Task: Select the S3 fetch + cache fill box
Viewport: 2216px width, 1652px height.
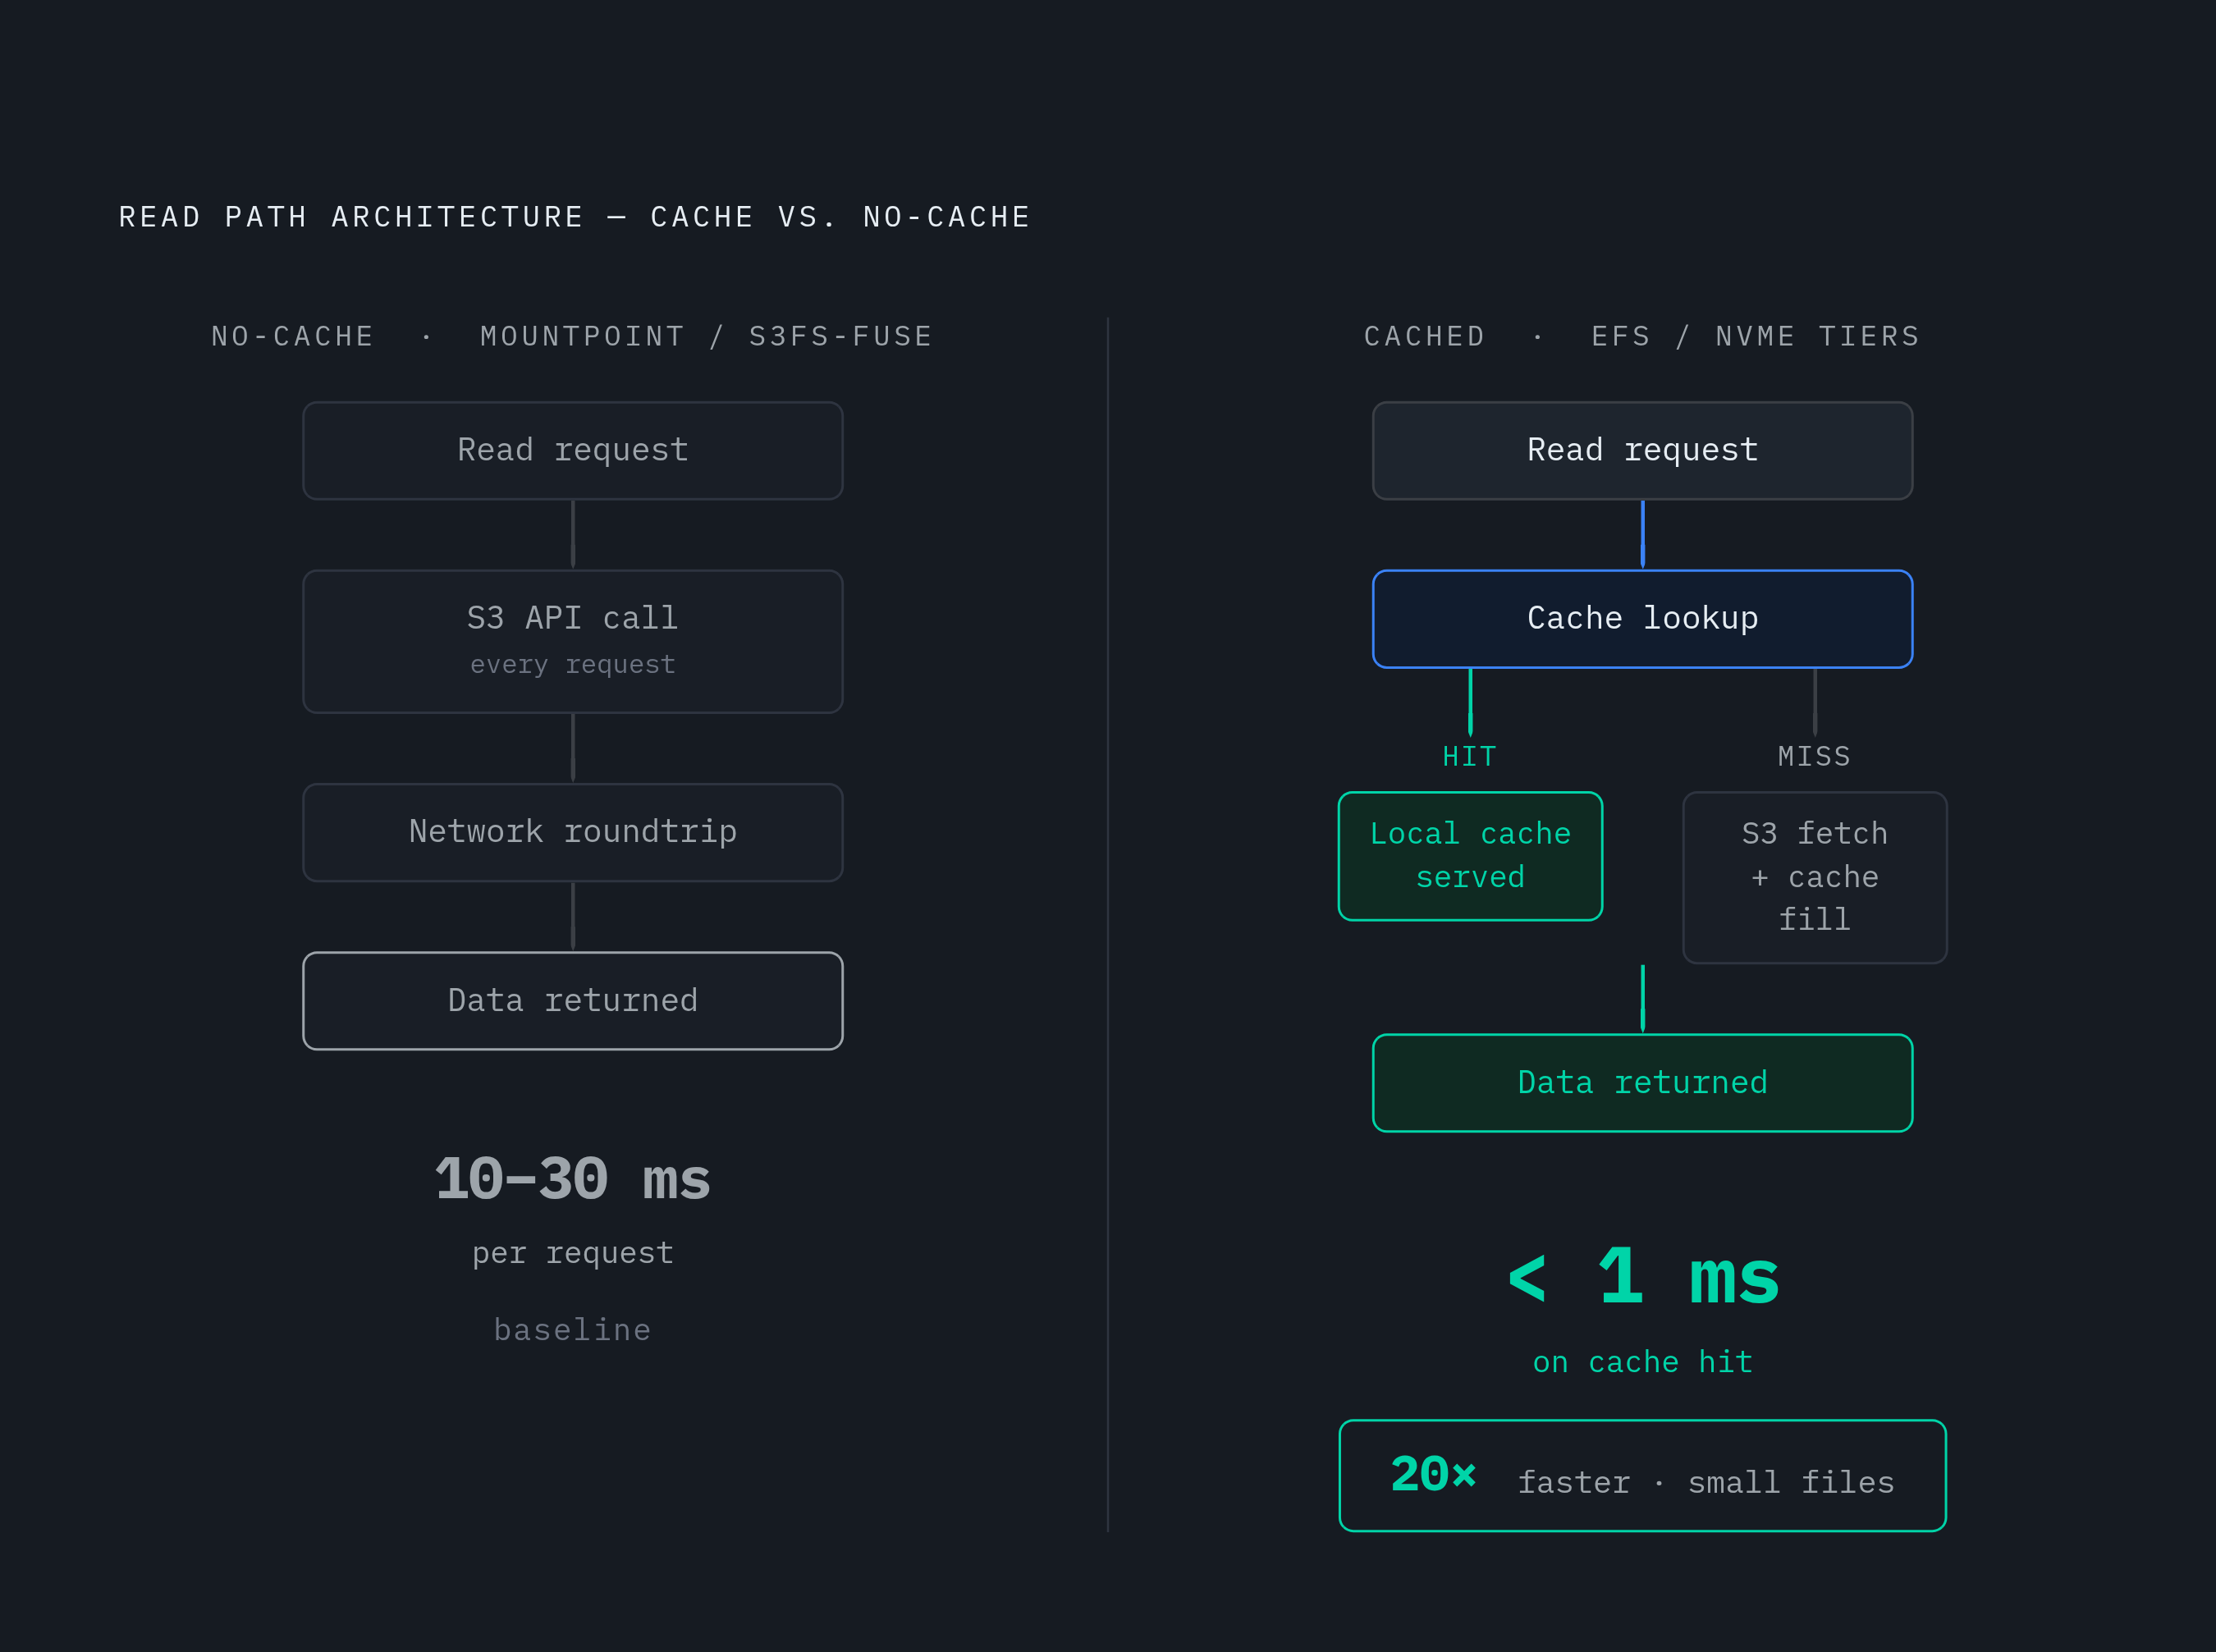Action: coord(1814,878)
